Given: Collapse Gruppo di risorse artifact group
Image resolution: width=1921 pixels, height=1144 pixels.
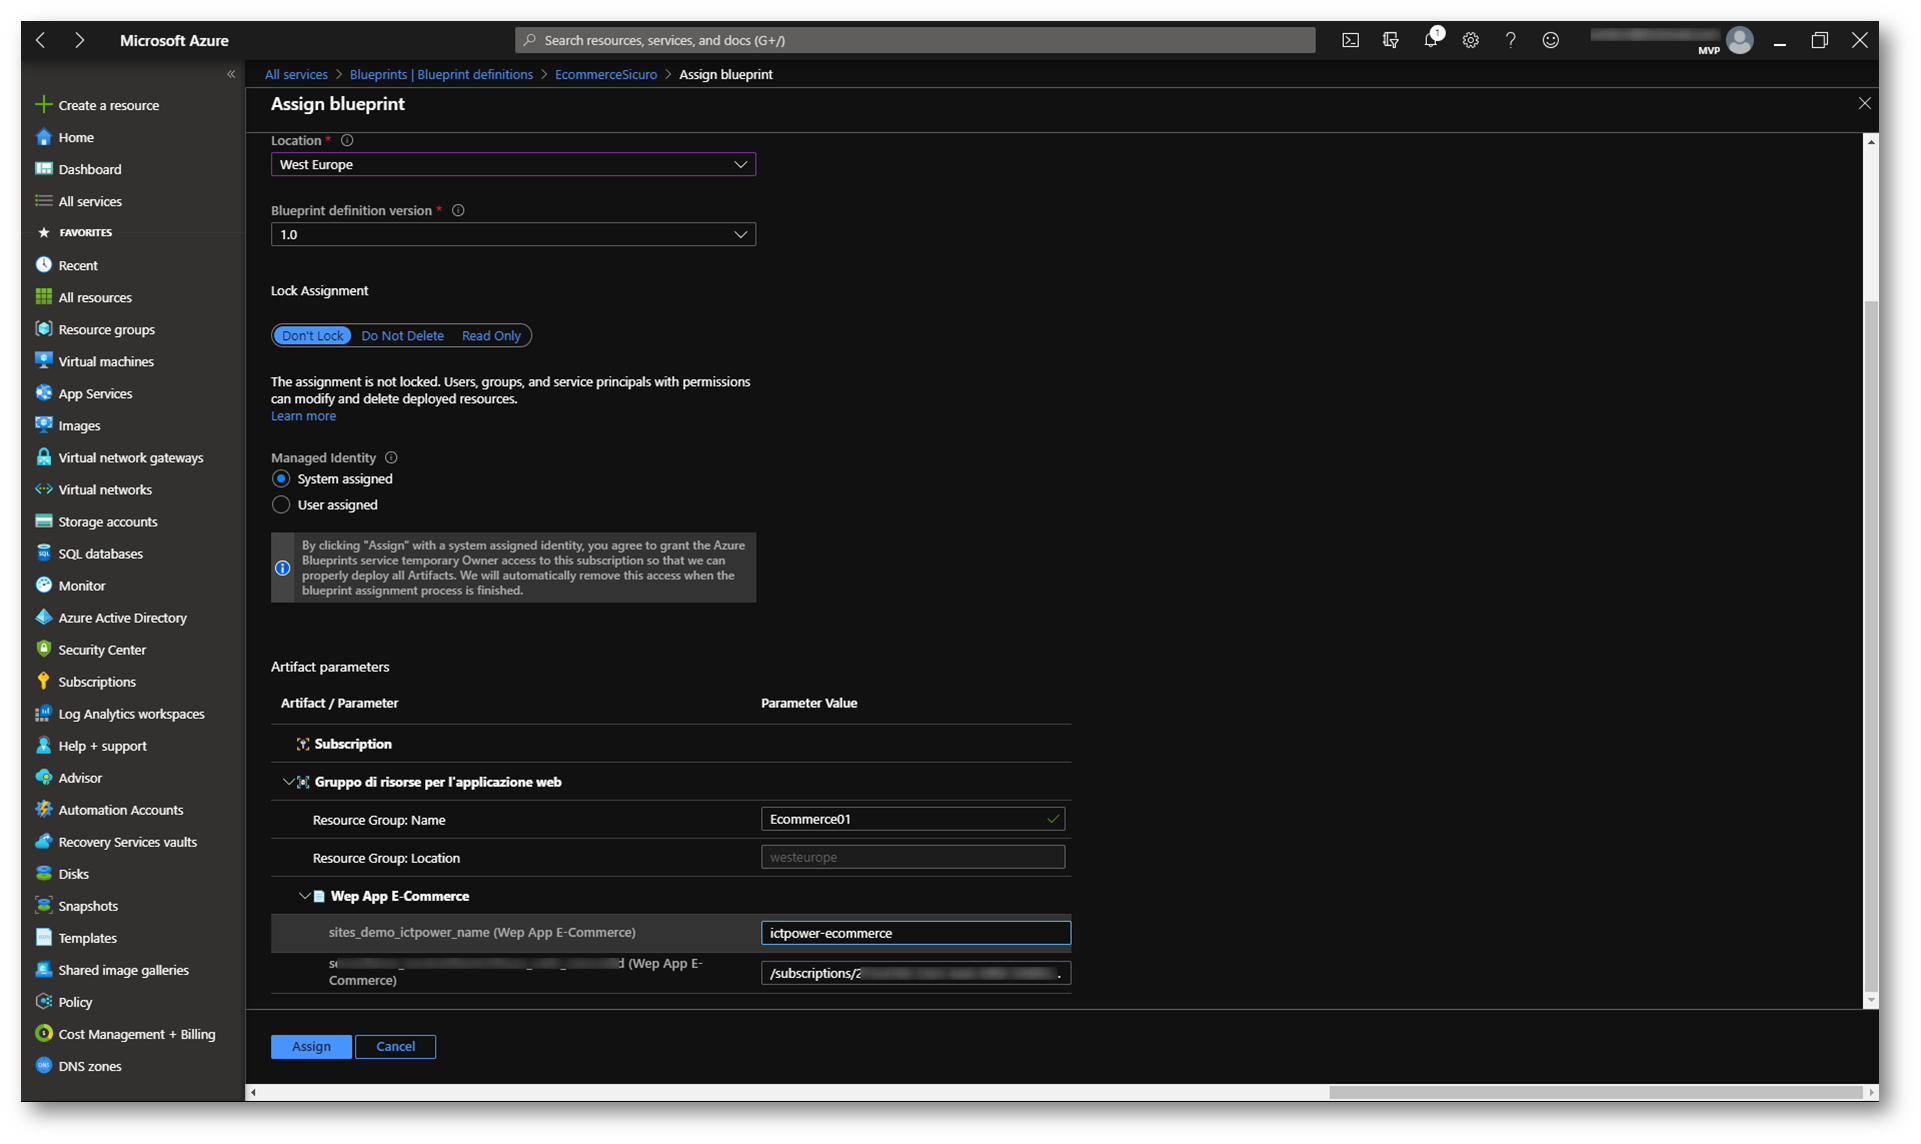Looking at the screenshot, I should (288, 782).
